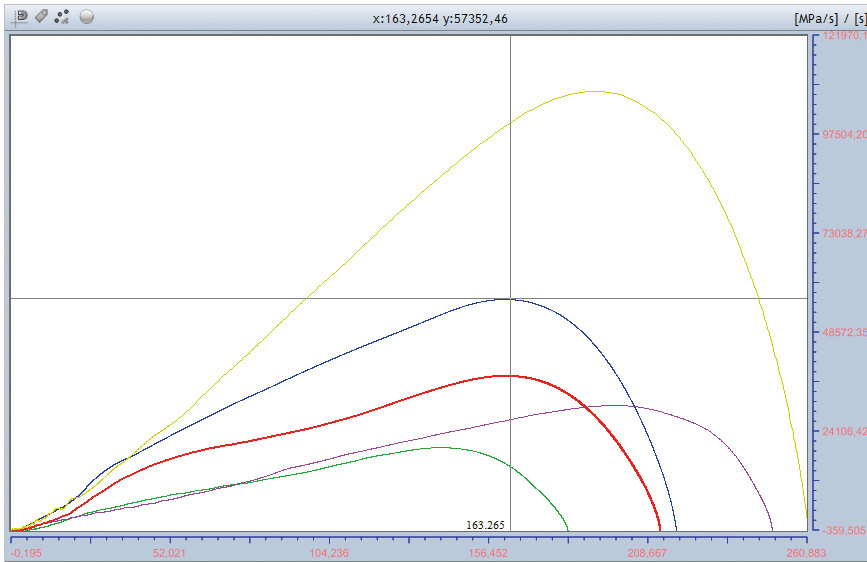
Task: Click y-axis value 97504,20
Action: [844, 134]
